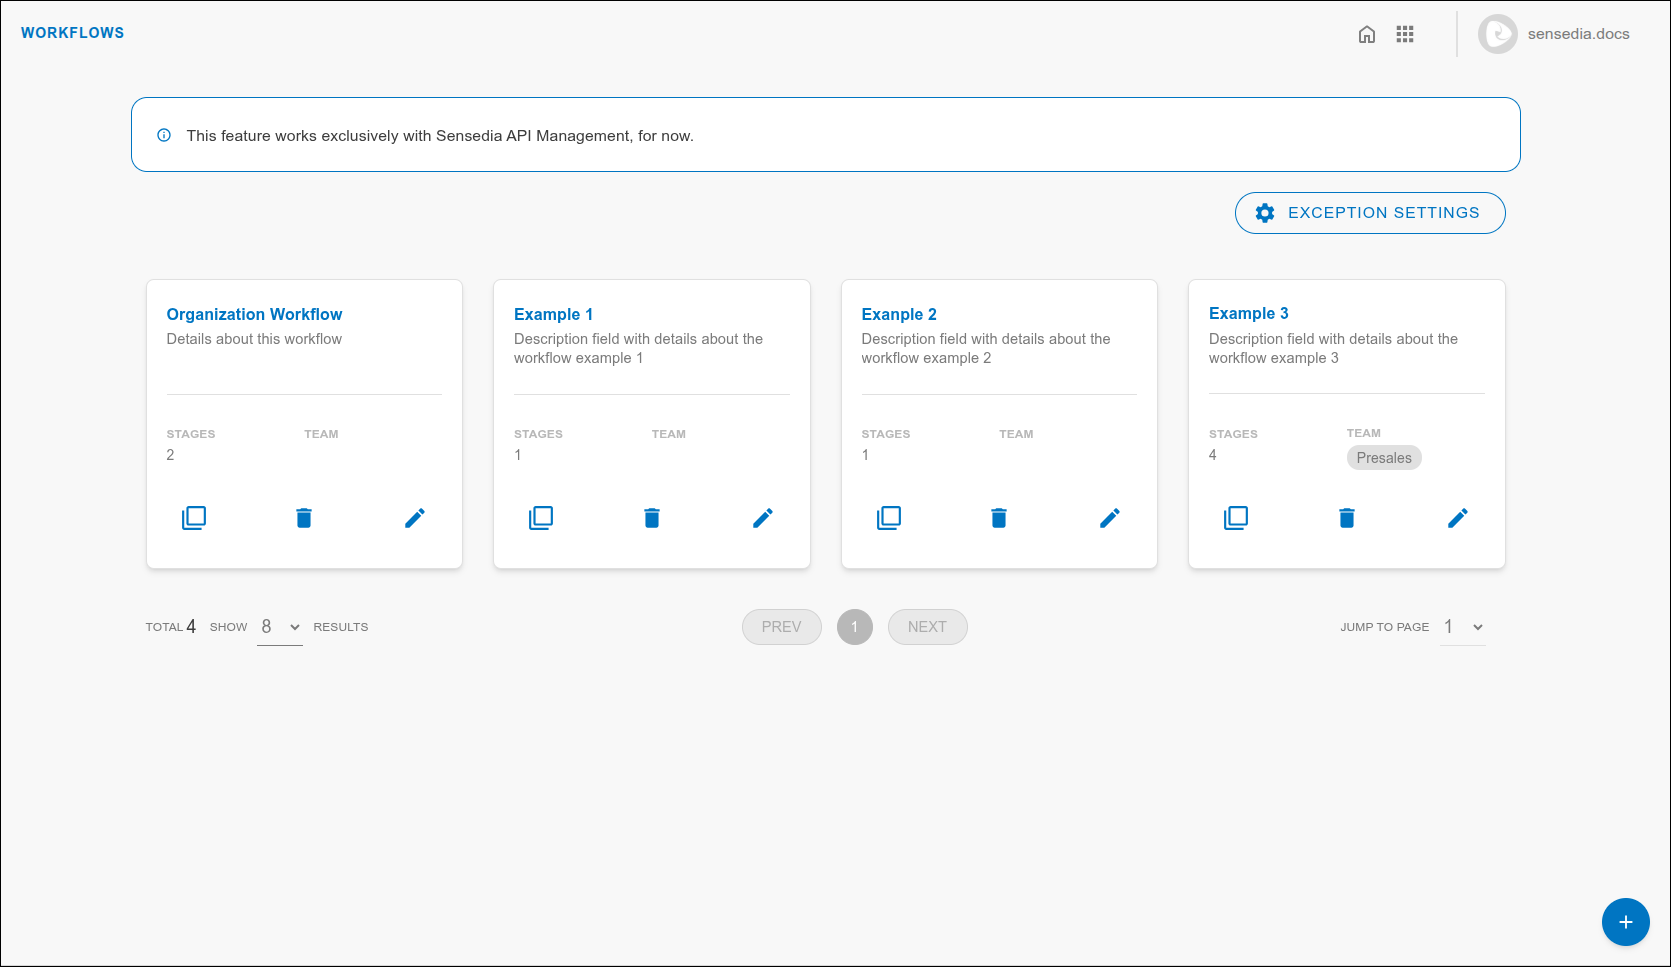Delete Example 3 workflow via trash icon
The height and width of the screenshot is (967, 1671).
coord(1346,517)
